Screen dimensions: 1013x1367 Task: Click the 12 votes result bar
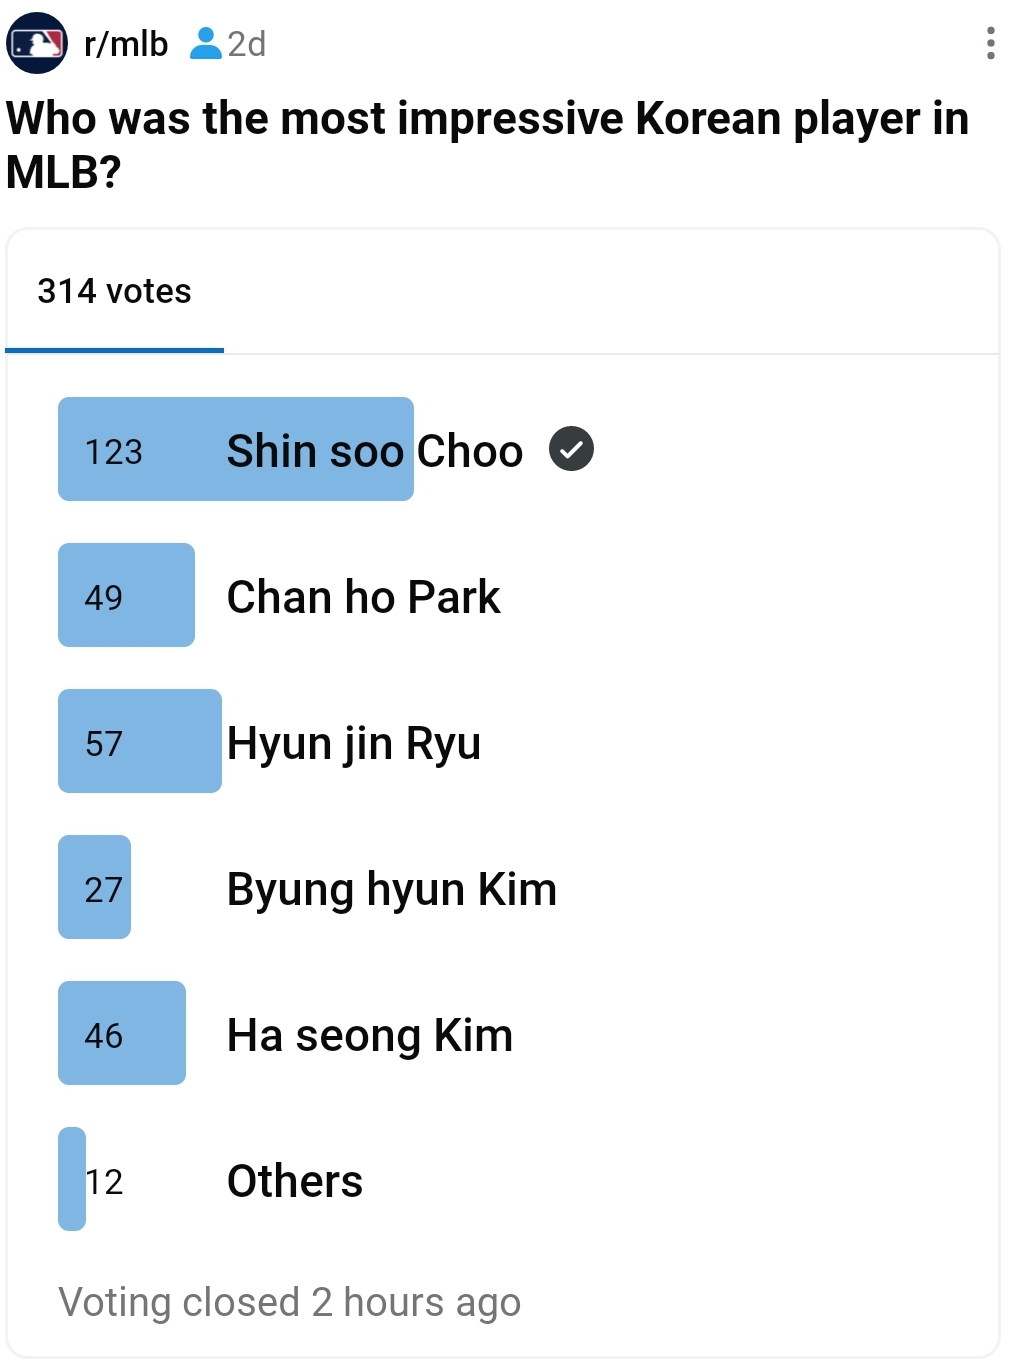pos(72,1179)
